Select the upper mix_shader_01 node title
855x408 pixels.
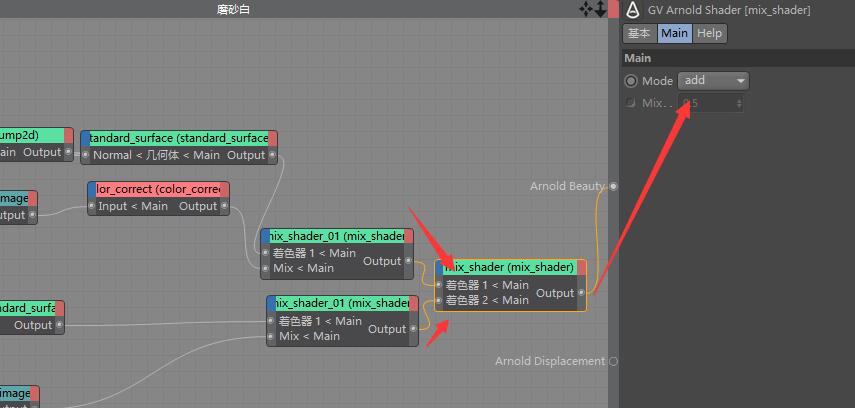337,236
